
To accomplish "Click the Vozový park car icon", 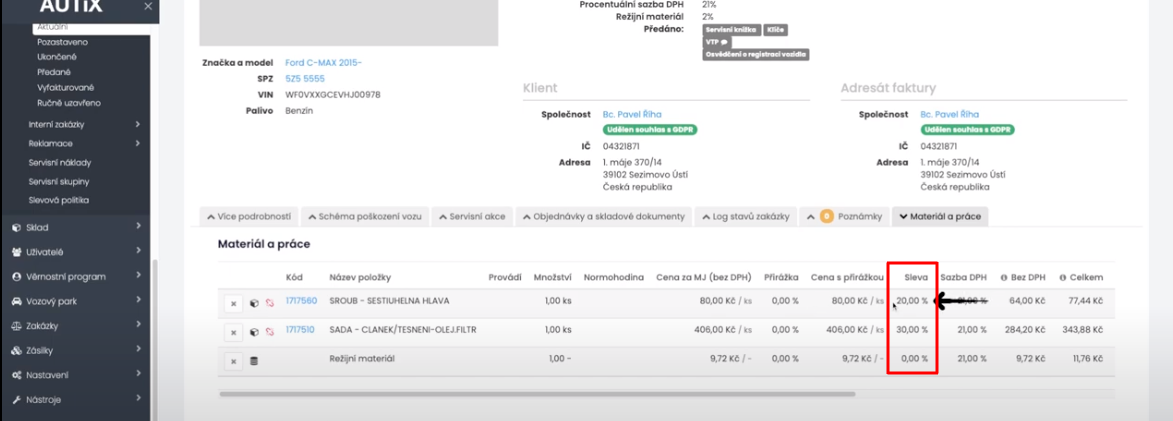I will pyautogui.click(x=16, y=301).
